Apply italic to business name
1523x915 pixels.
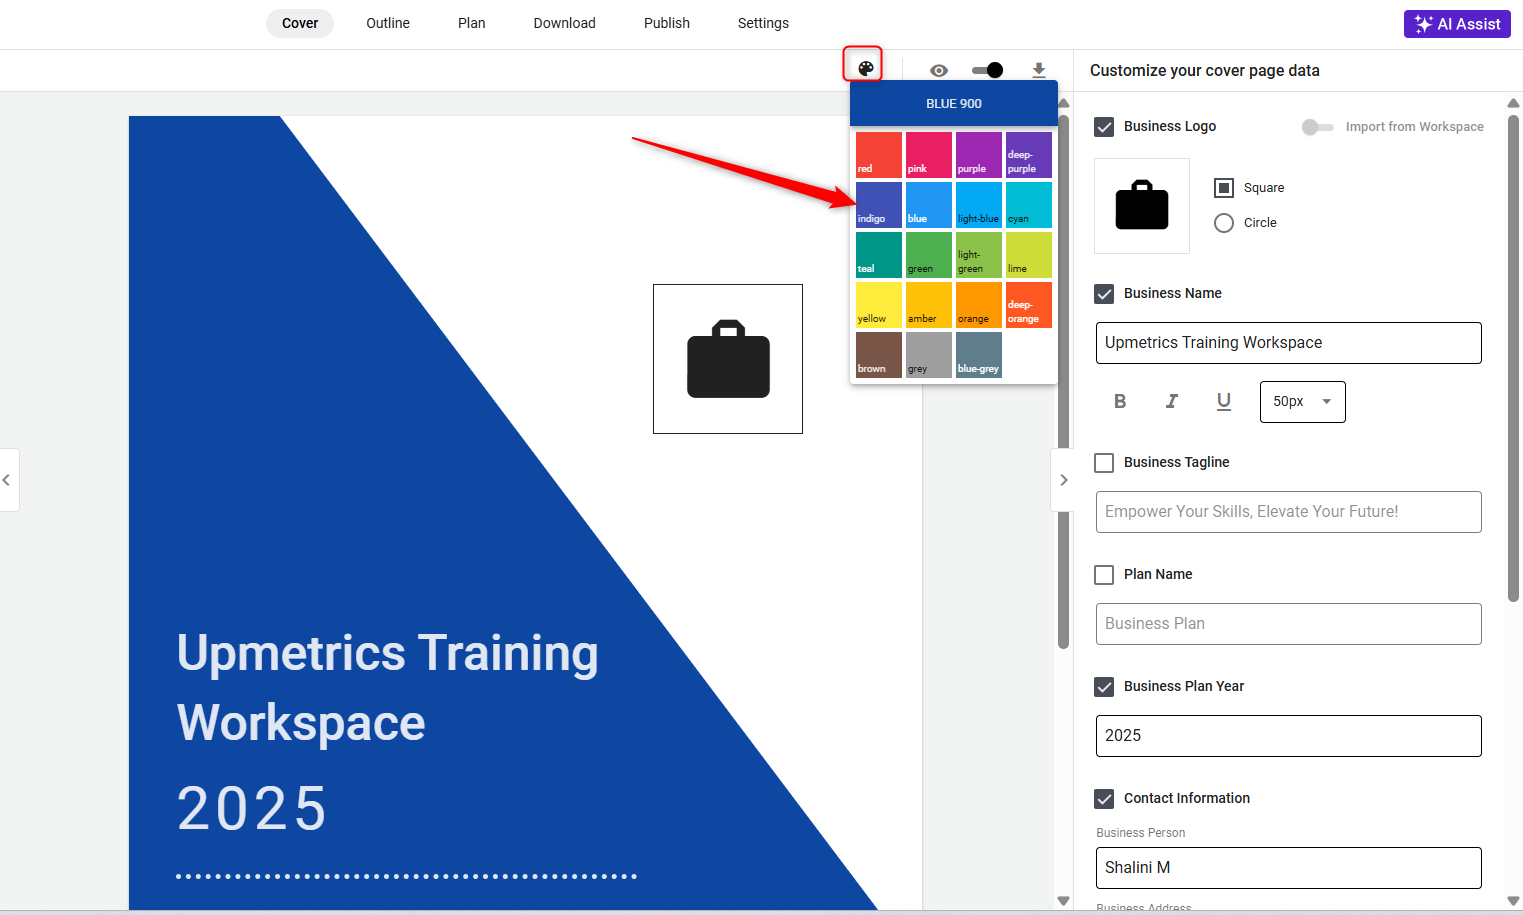coord(1172,401)
